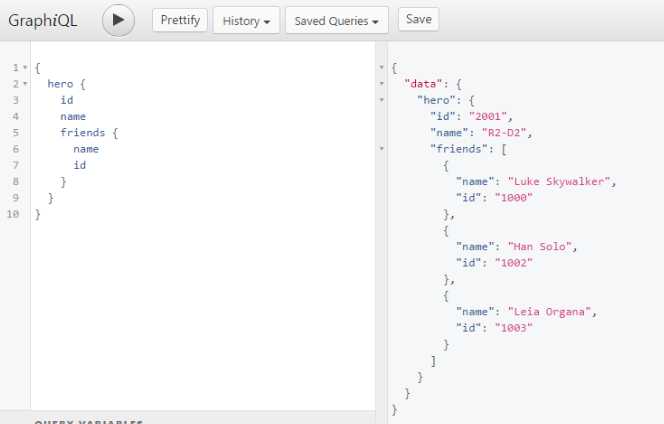Open the Saved Queries dropdown

(337, 21)
